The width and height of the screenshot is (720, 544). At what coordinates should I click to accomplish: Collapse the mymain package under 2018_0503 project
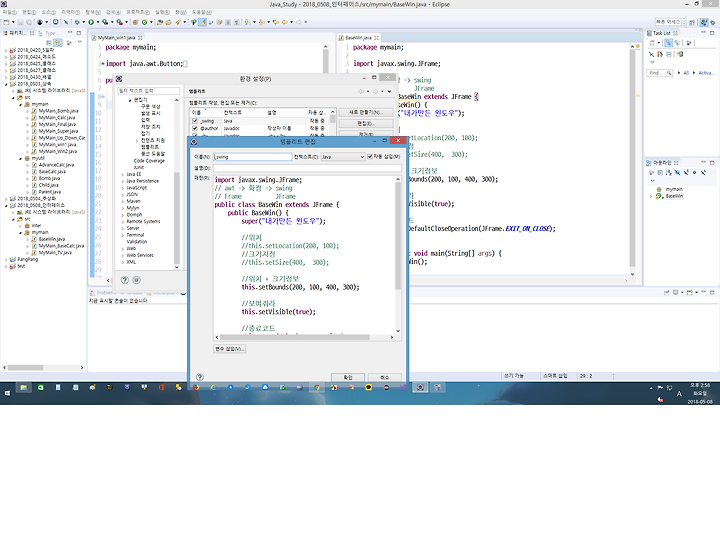(x=21, y=104)
